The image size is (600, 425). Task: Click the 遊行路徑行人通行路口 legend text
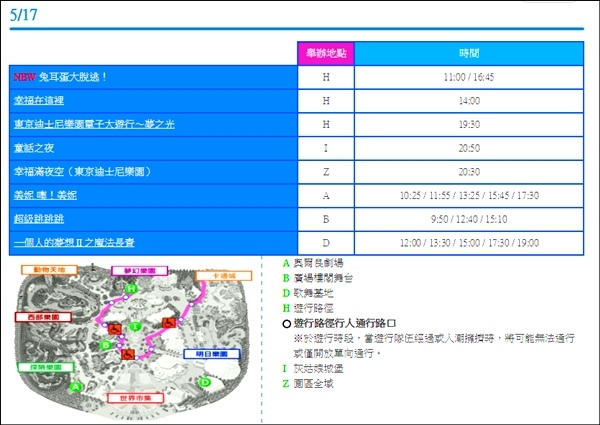[345, 324]
